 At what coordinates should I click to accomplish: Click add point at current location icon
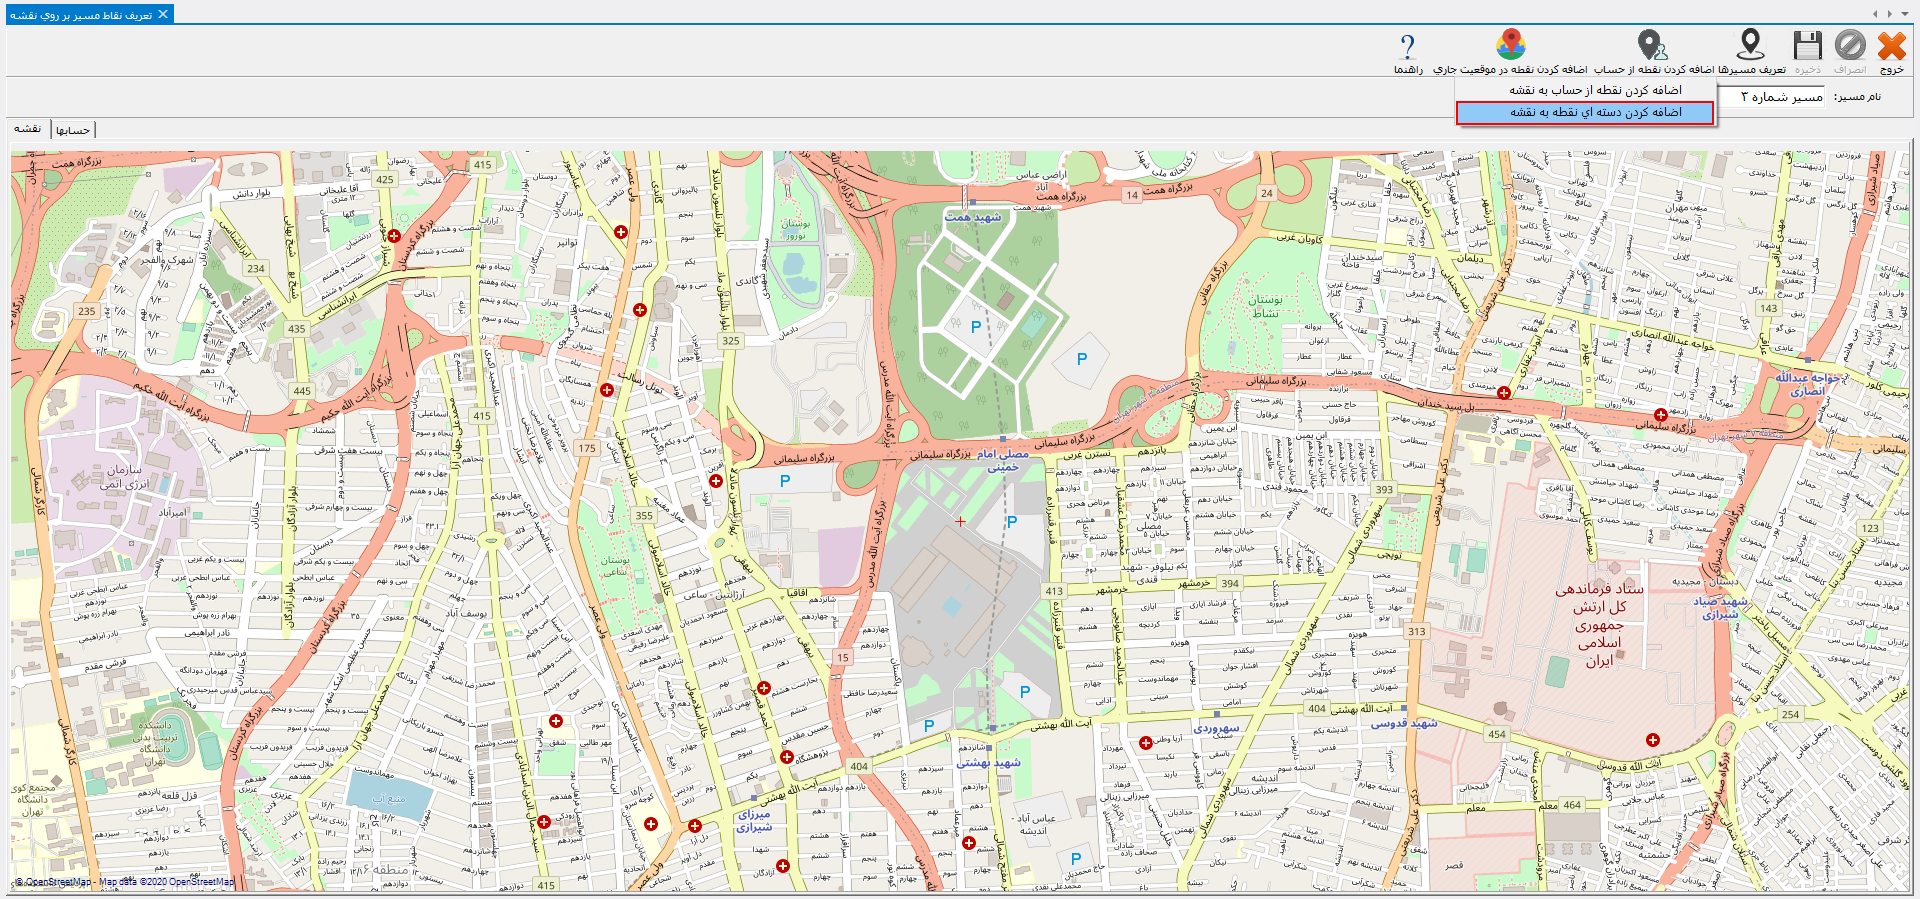1510,46
